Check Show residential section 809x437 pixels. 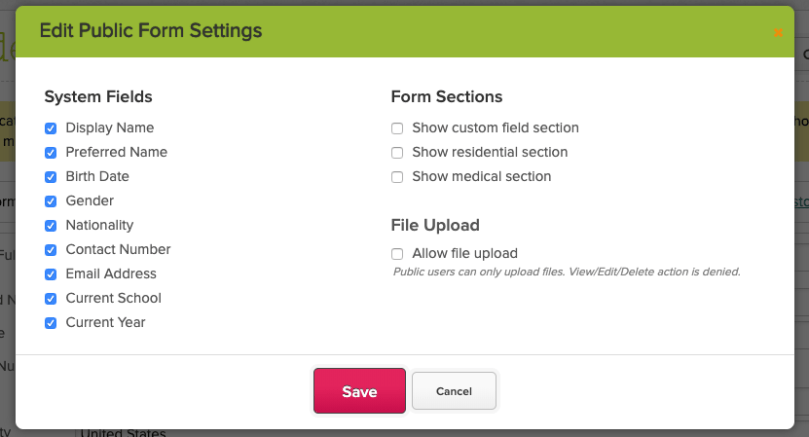(397, 153)
